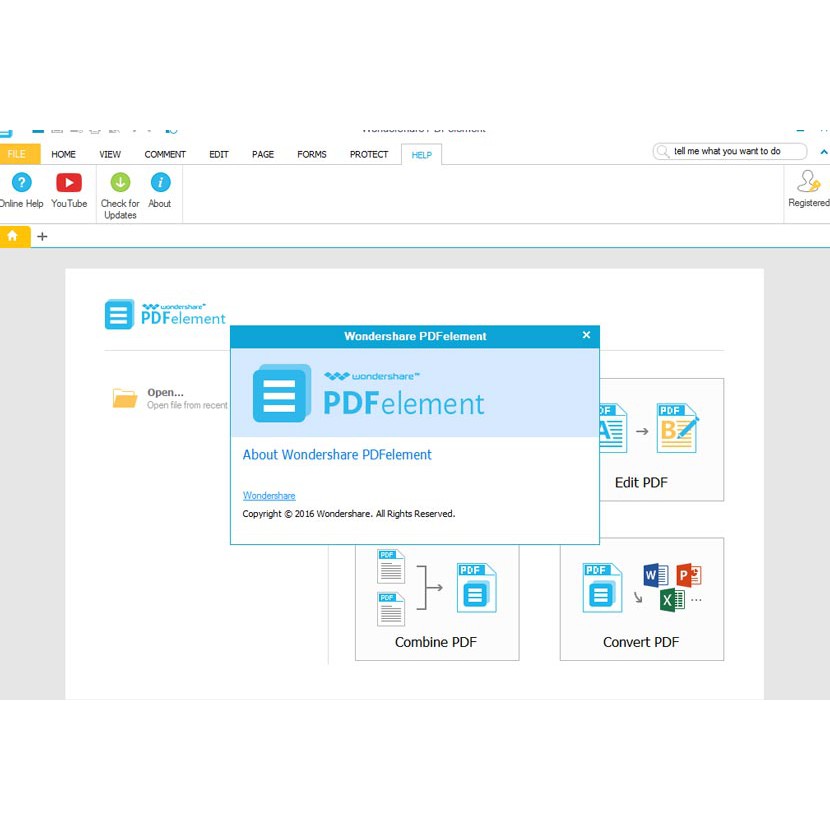Add a new tab with plus icon

click(42, 237)
